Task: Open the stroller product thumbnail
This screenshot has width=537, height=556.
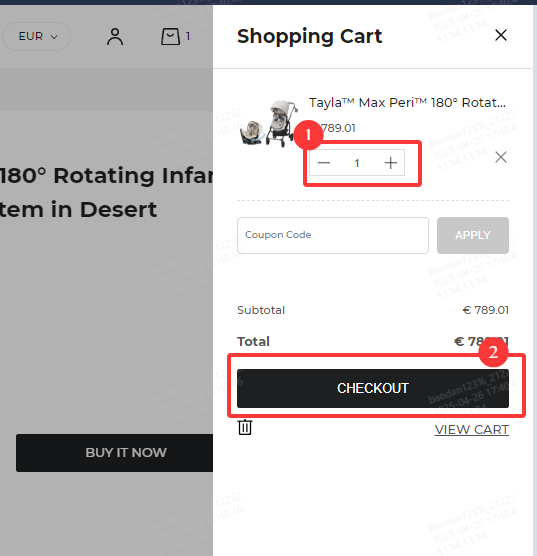Action: [269, 123]
